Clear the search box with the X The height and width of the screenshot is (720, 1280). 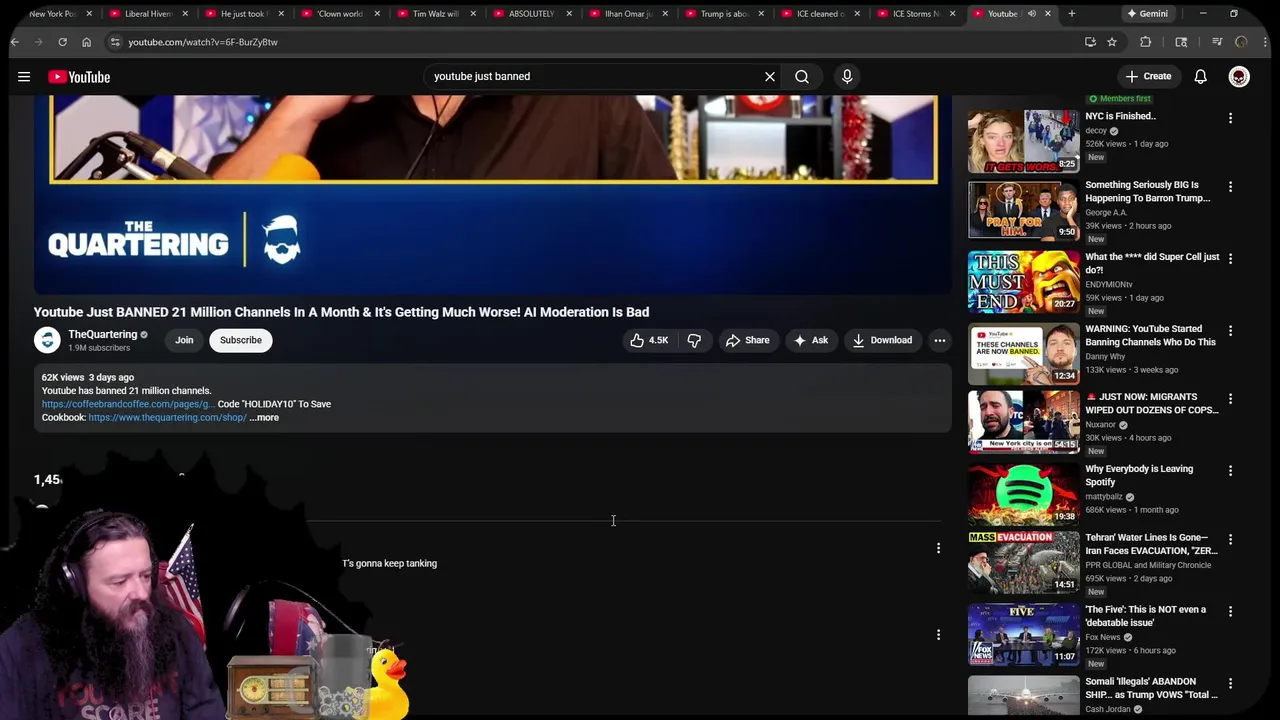pyautogui.click(x=770, y=76)
